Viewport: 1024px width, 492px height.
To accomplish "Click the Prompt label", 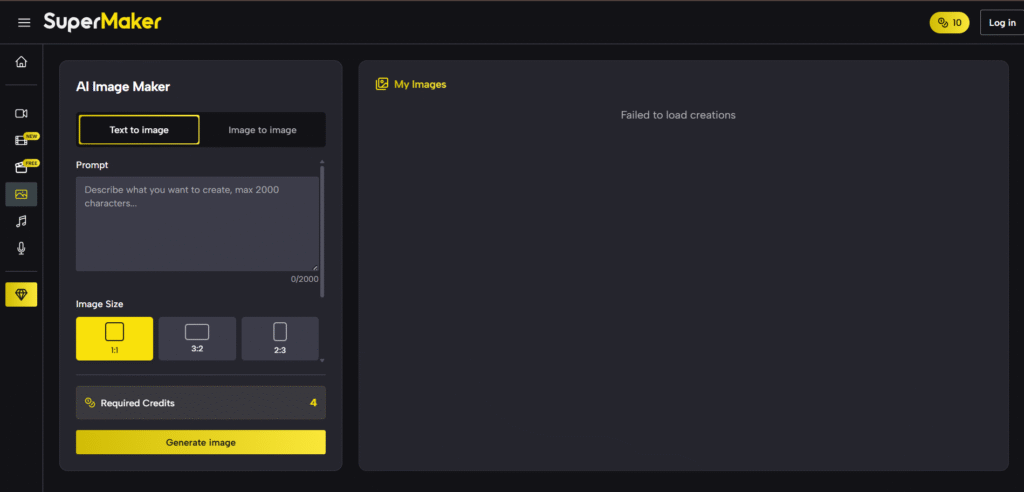I will (92, 165).
